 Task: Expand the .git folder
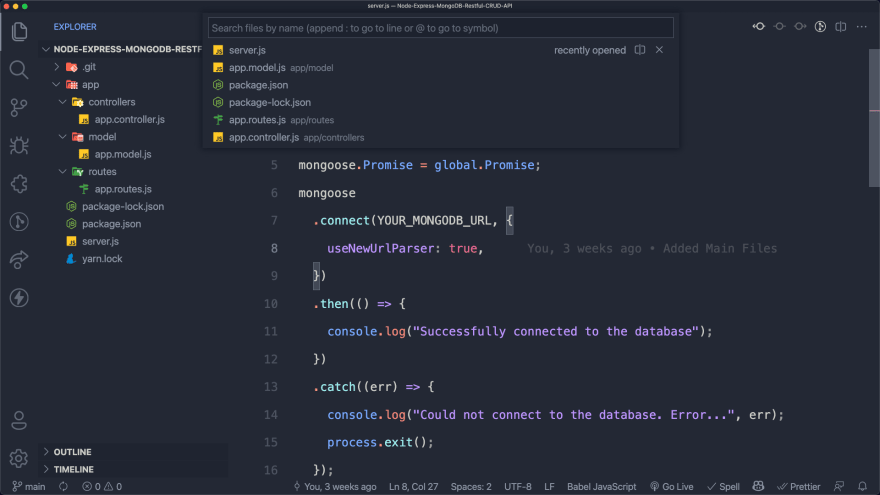[x=89, y=67]
